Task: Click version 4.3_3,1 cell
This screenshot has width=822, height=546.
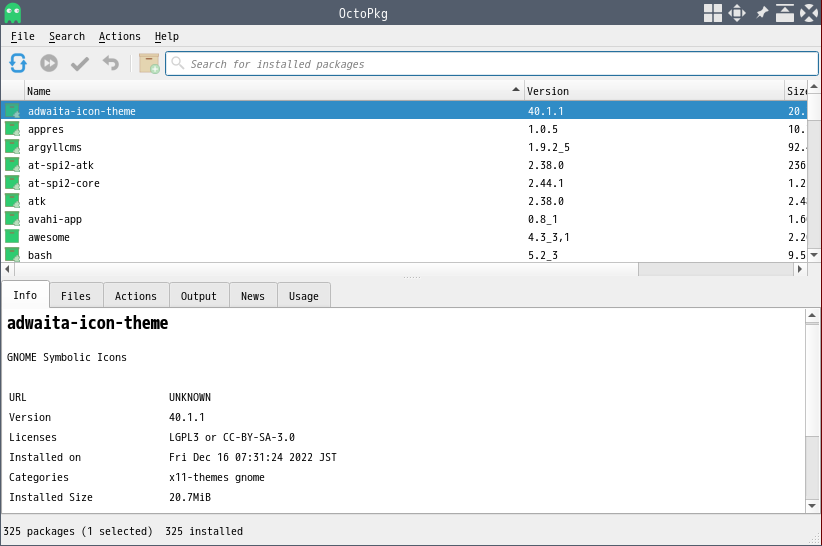Action: coord(548,237)
